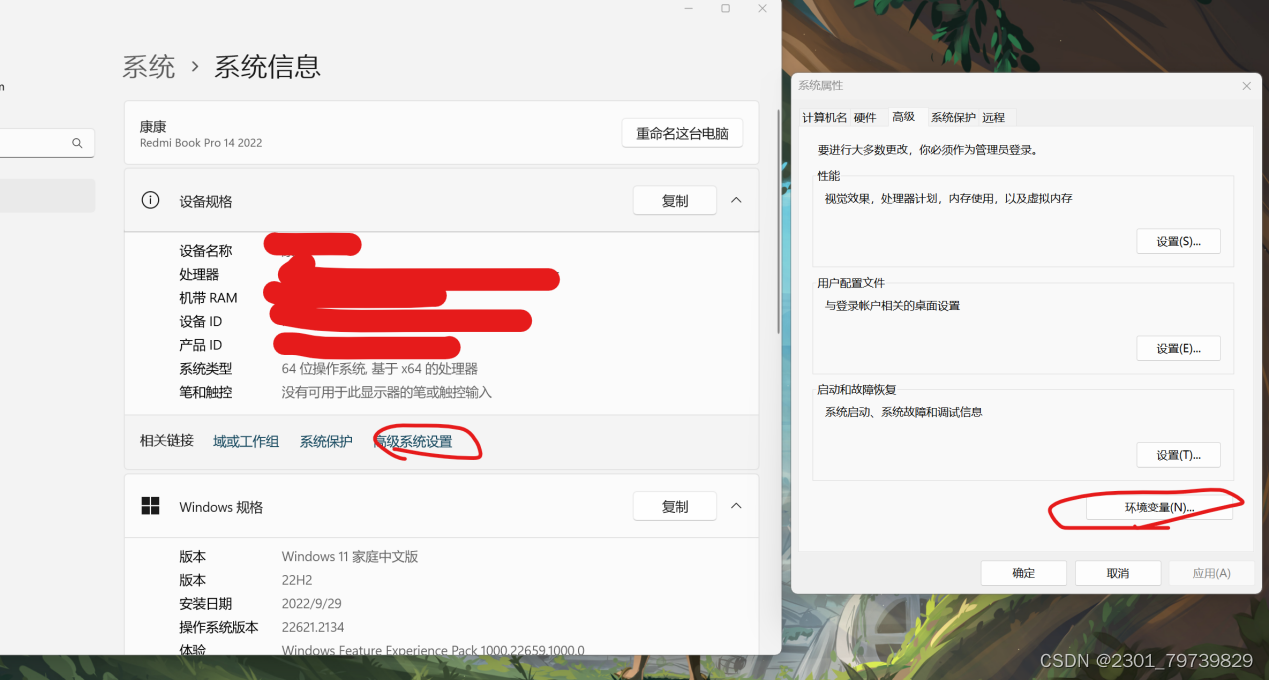
Task: Click the Windows 11 家庭中文版 value
Action: pos(350,556)
